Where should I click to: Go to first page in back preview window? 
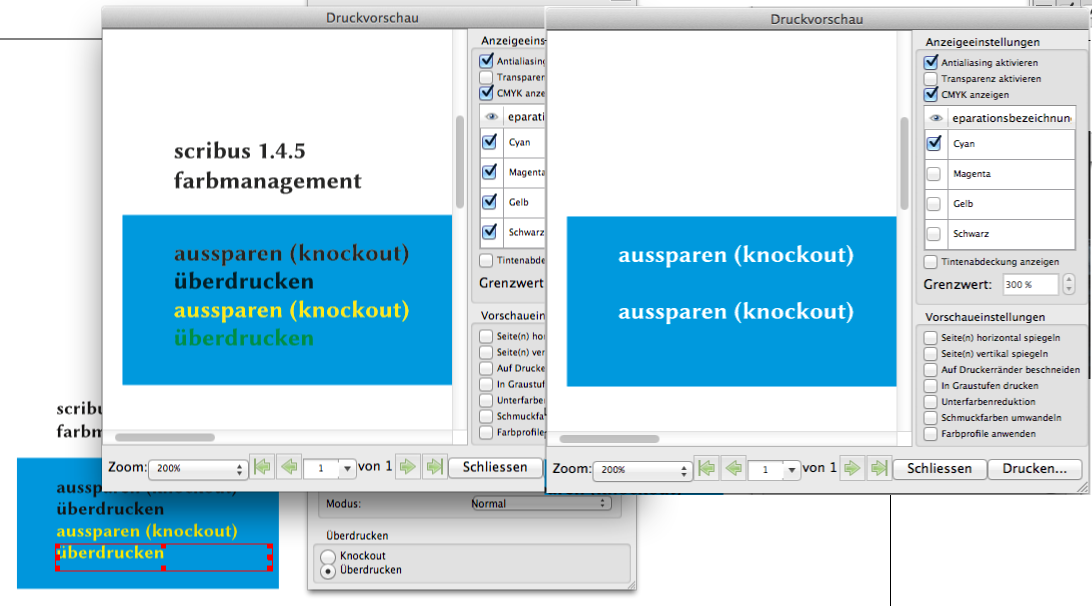[263, 467]
